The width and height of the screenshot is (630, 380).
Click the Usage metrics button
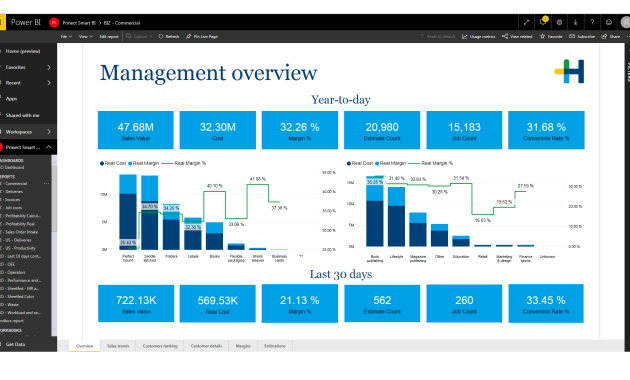pos(479,37)
